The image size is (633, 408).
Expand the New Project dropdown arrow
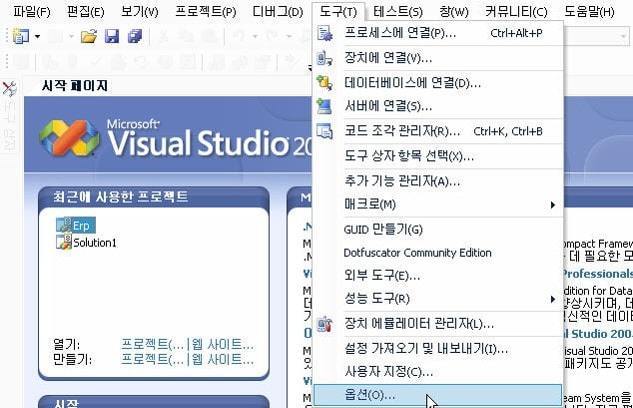(37, 36)
